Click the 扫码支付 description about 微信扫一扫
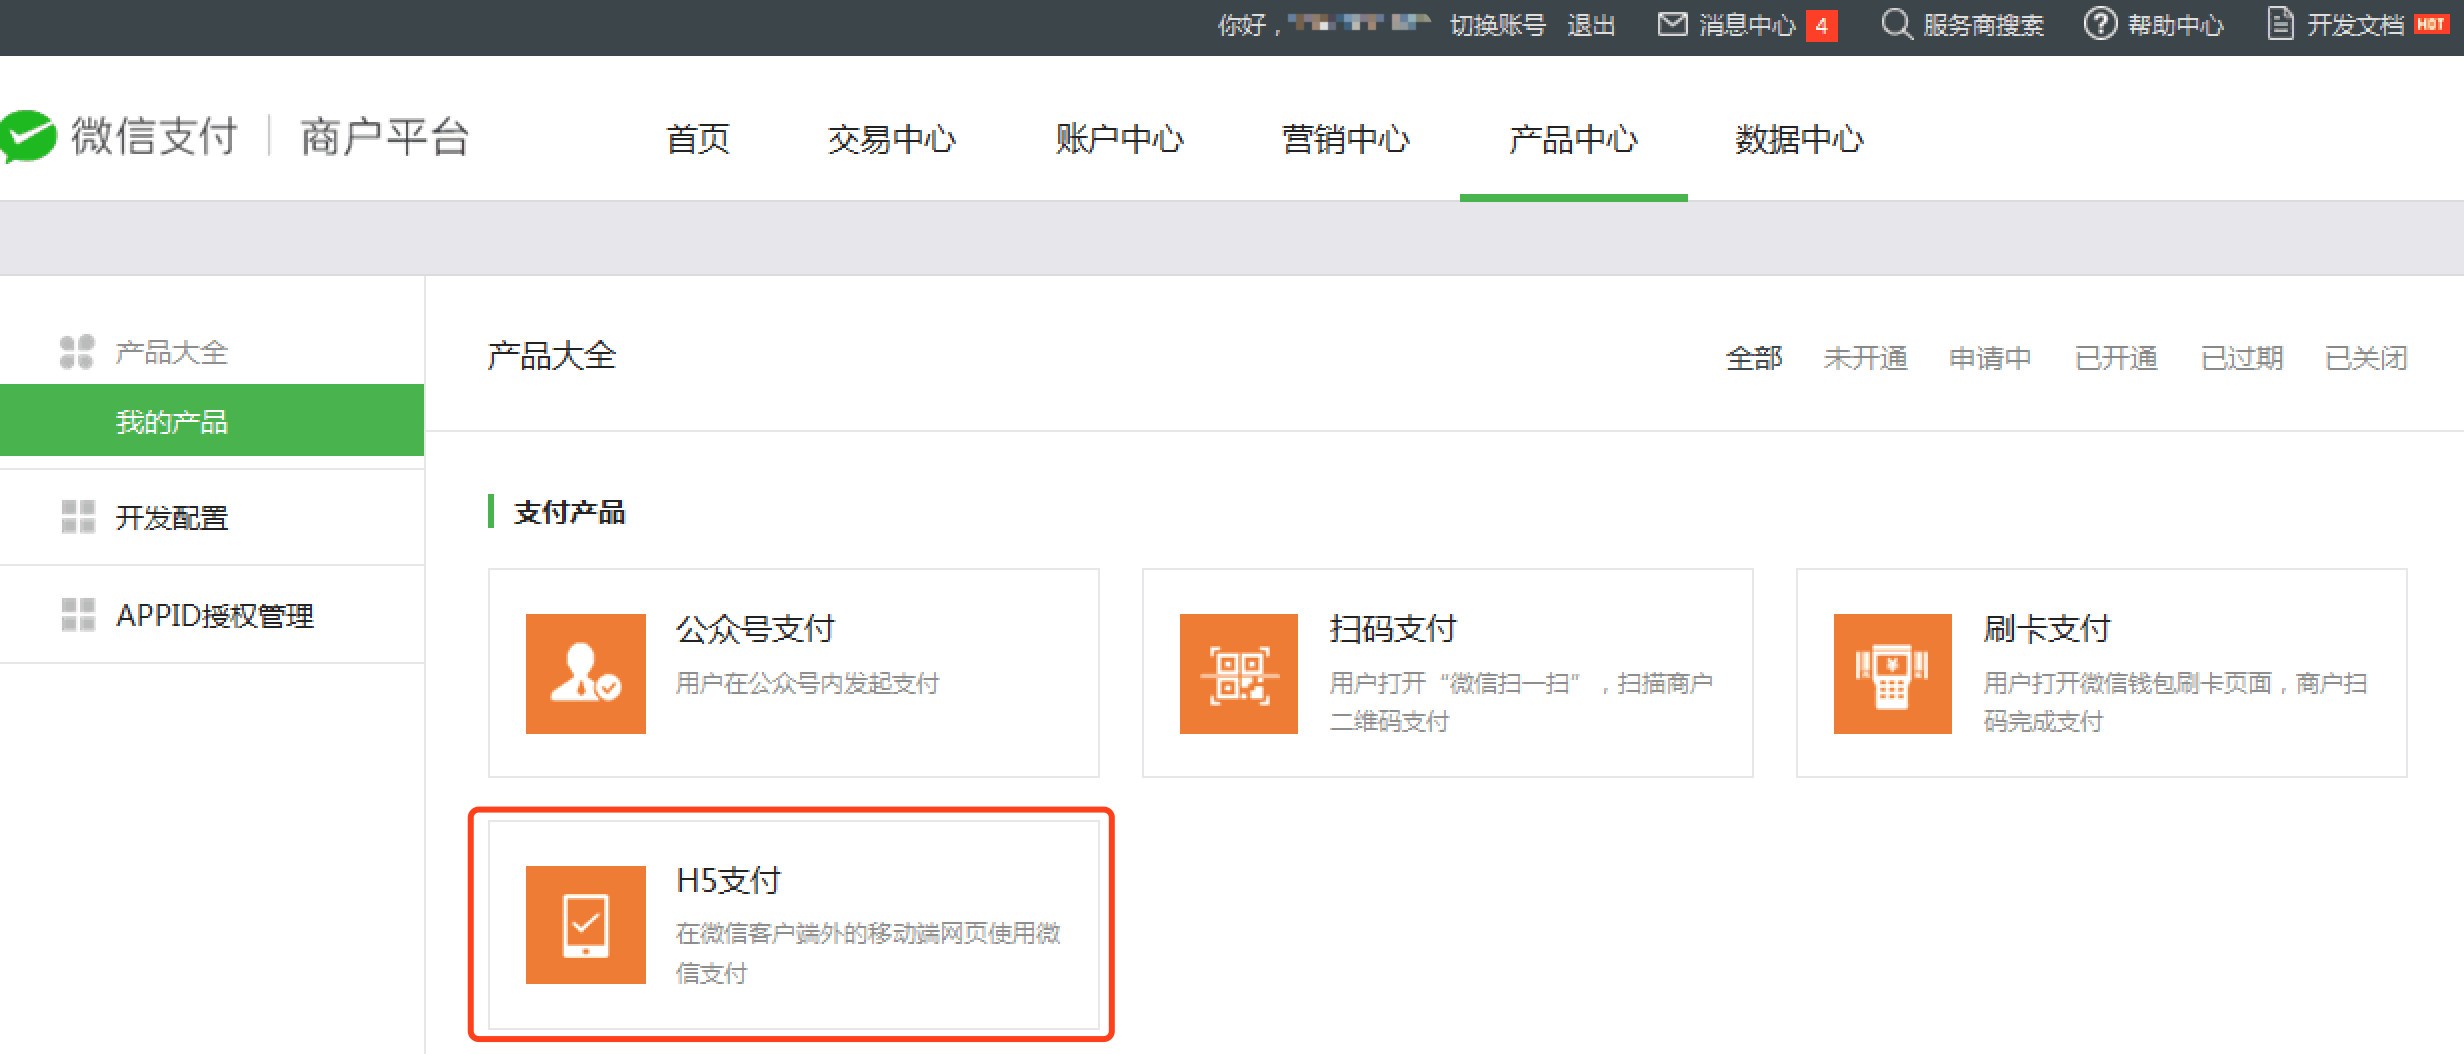Image resolution: width=2464 pixels, height=1054 pixels. [x=1521, y=701]
